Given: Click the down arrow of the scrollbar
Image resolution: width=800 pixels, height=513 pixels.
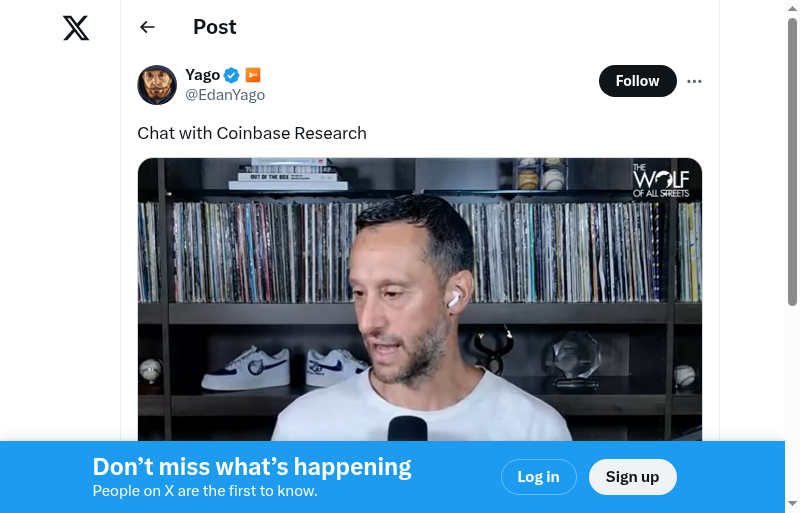Looking at the screenshot, I should (792, 504).
